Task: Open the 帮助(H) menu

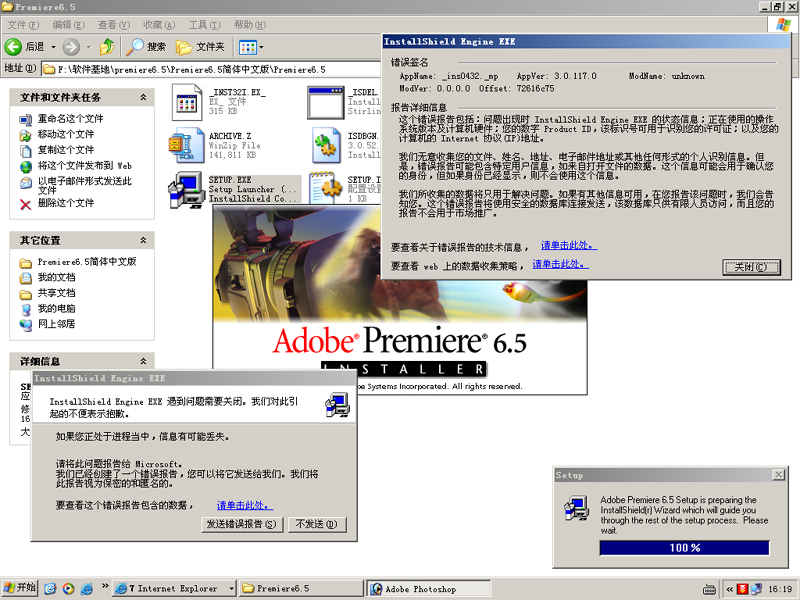Action: click(x=250, y=24)
